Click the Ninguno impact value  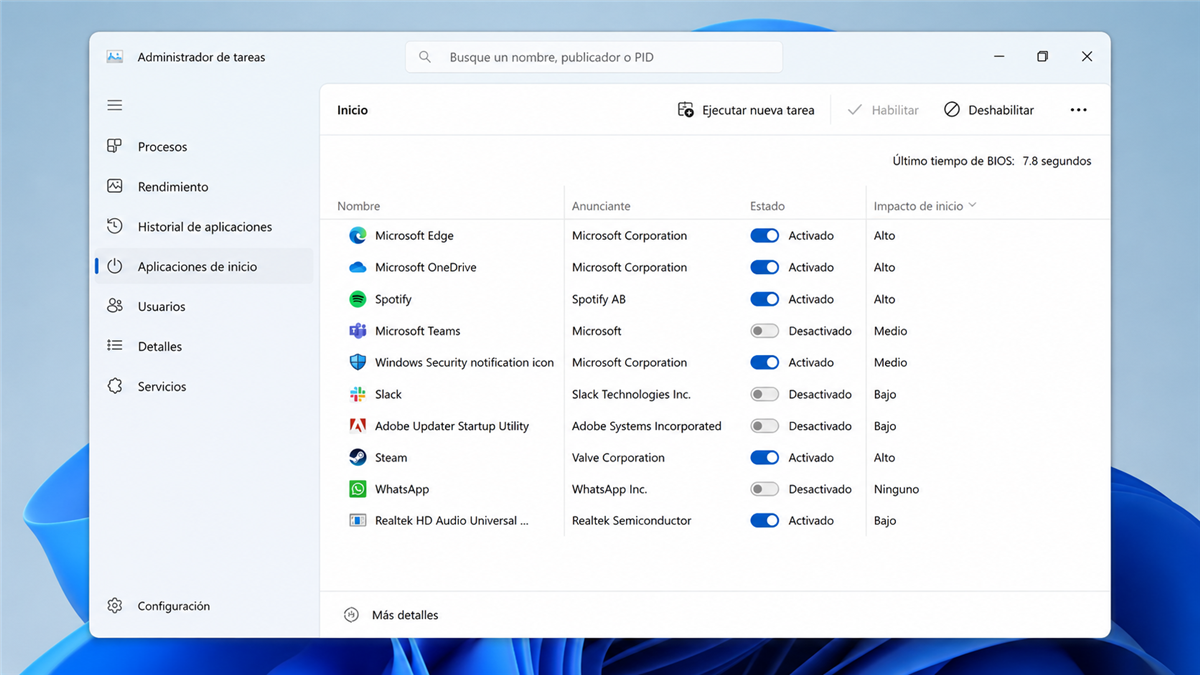896,489
